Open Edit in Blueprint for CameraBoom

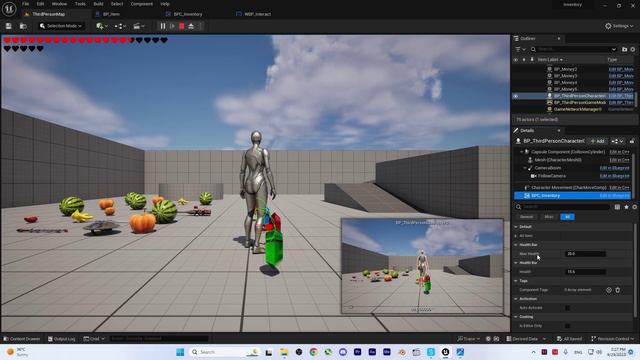(x=614, y=168)
